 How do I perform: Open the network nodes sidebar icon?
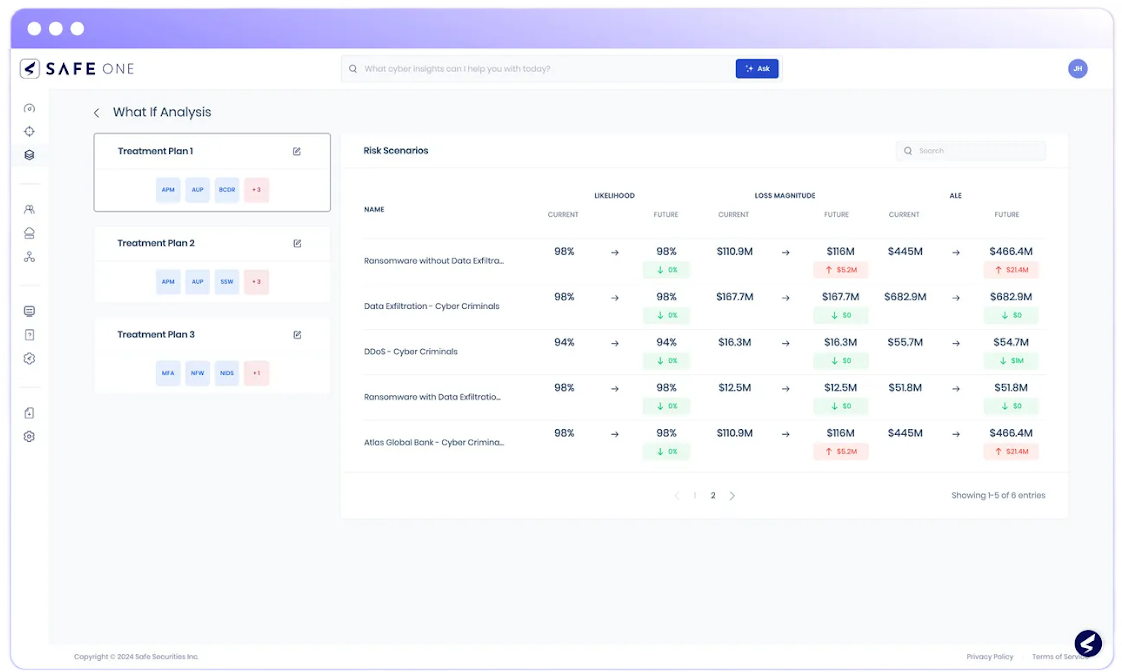(x=29, y=257)
